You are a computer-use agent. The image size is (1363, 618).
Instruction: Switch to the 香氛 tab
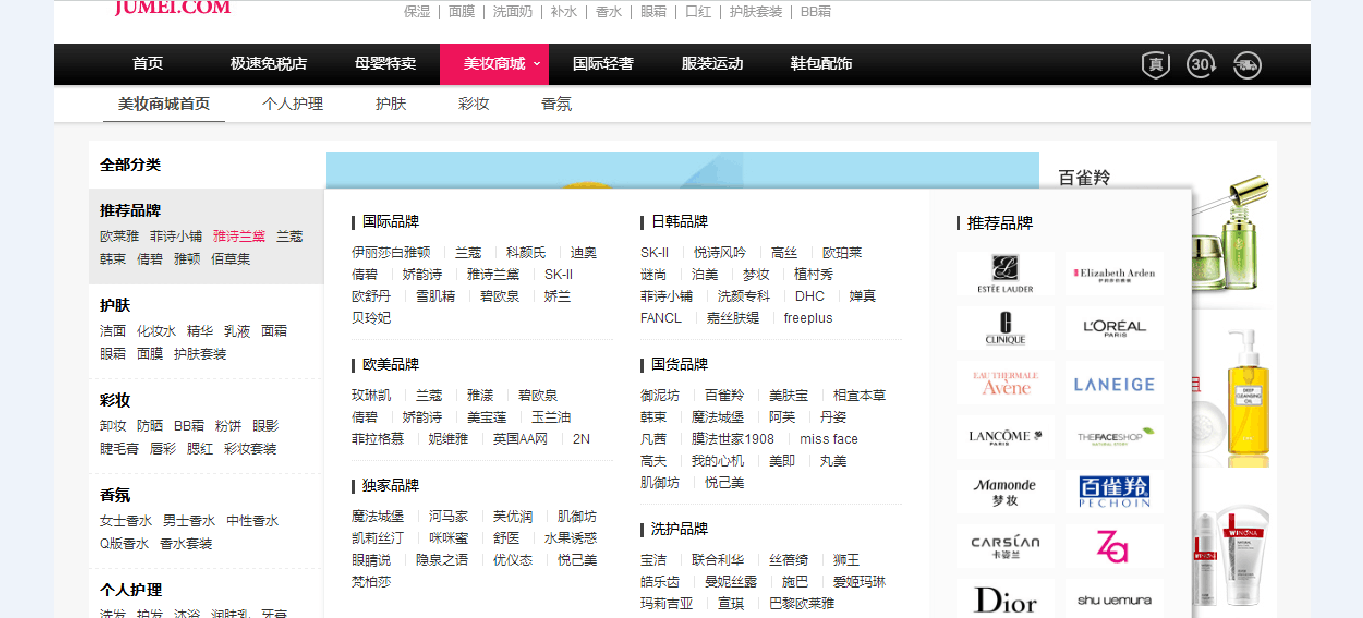(556, 103)
